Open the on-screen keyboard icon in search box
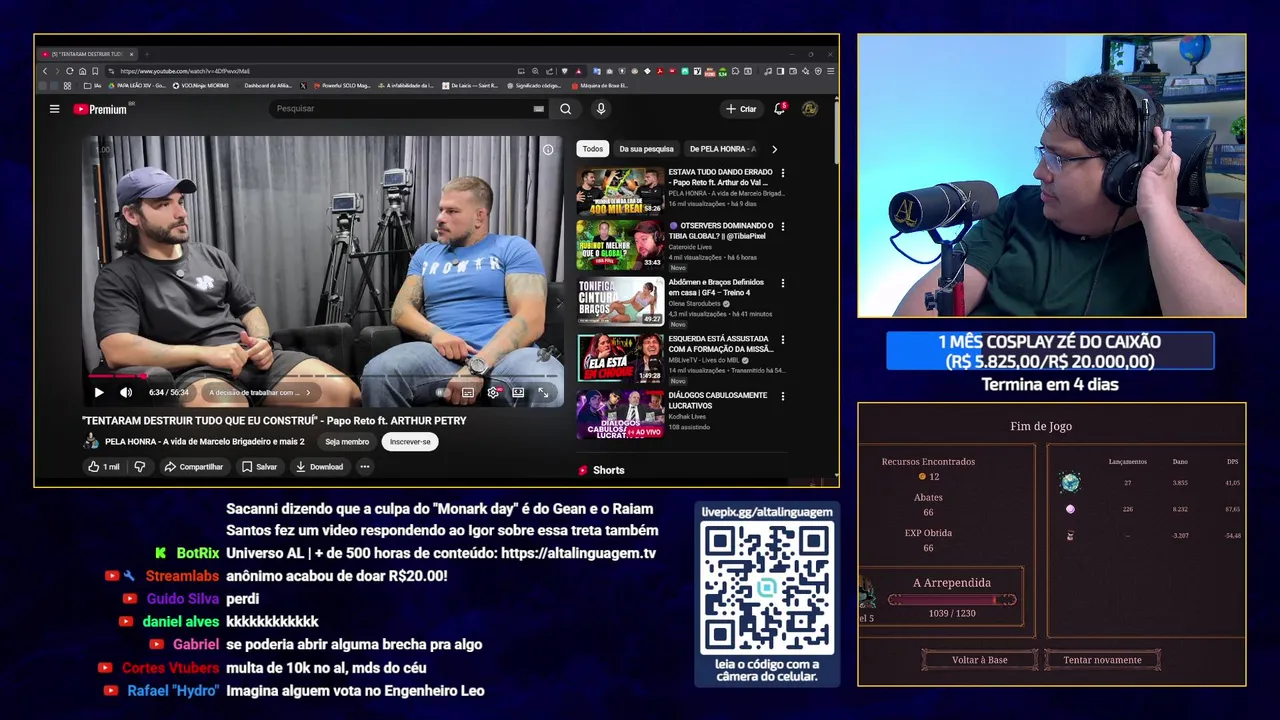 [539, 109]
